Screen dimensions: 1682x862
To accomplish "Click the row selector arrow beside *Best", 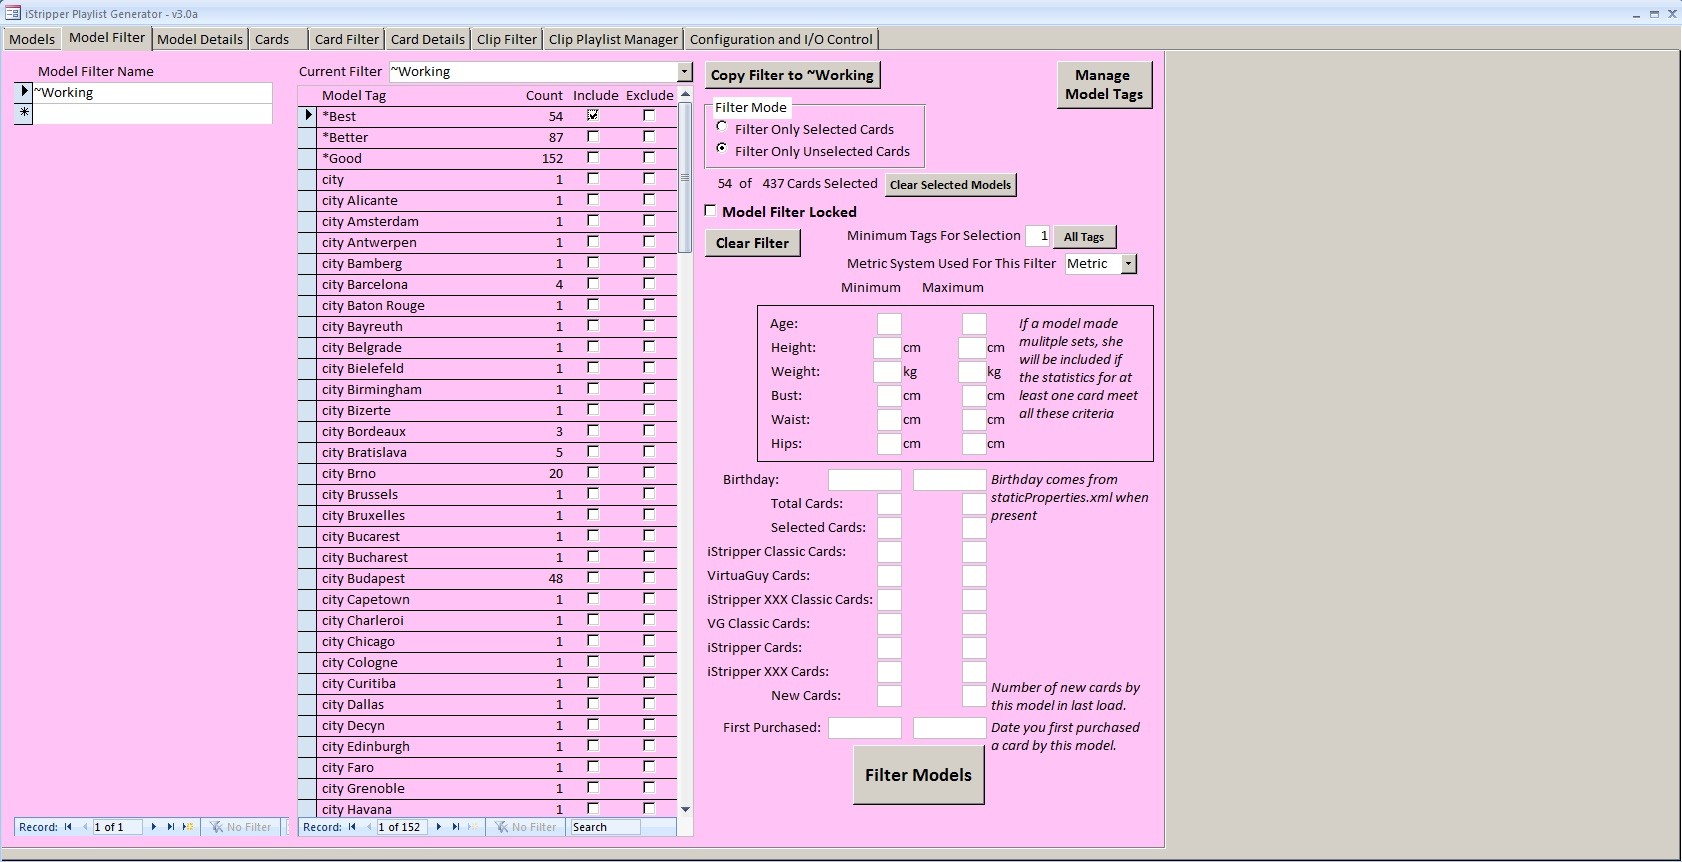I will click(308, 116).
